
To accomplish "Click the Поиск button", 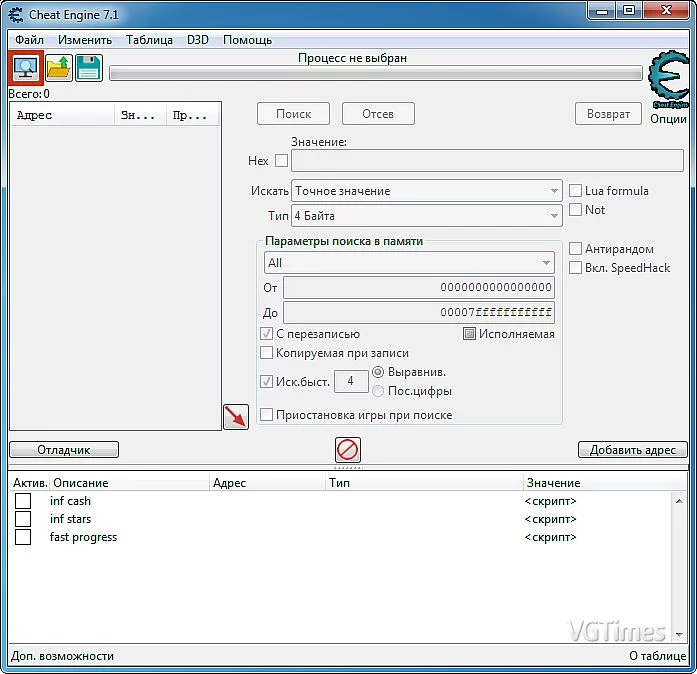I will [x=293, y=114].
